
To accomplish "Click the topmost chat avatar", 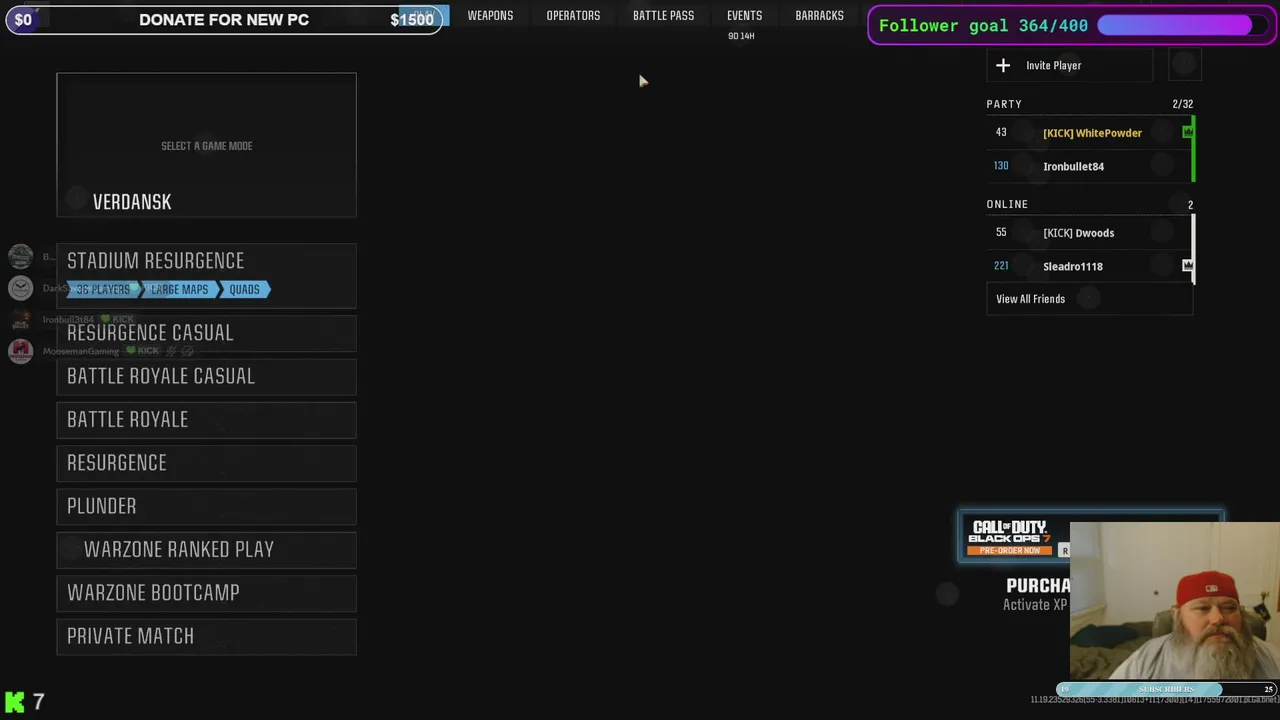I will [x=20, y=257].
